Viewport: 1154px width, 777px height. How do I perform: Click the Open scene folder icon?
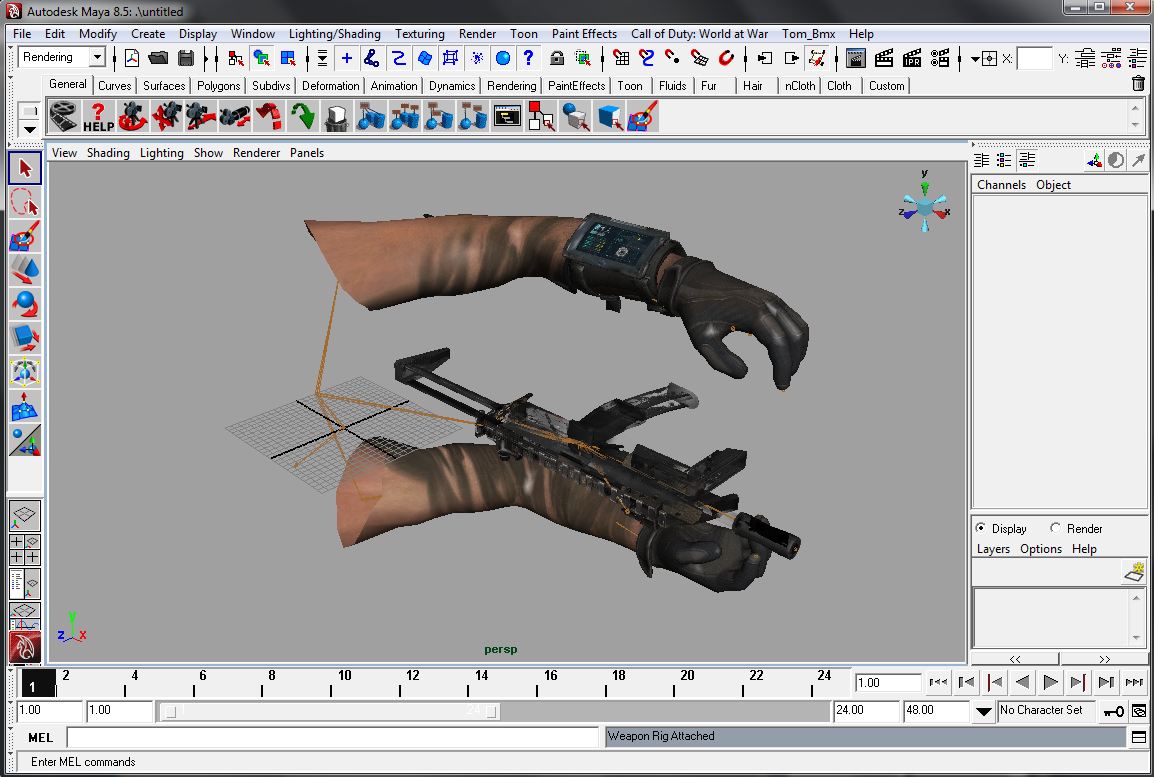[158, 58]
